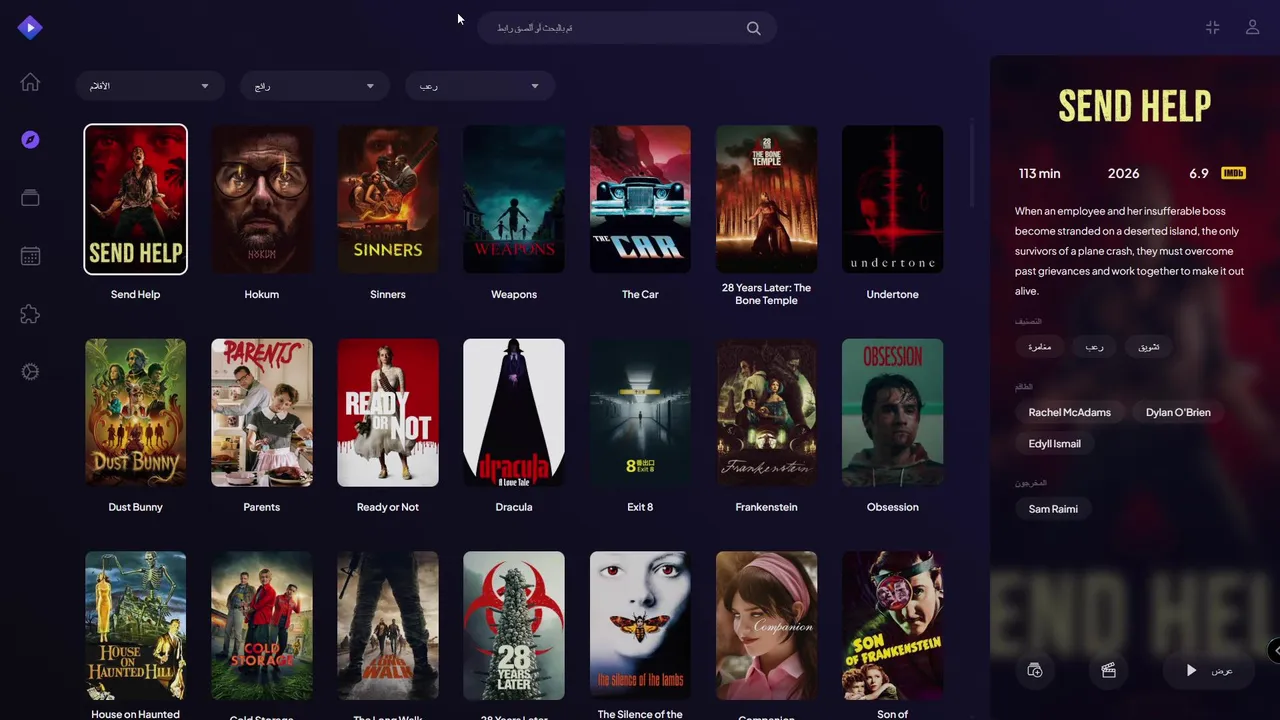This screenshot has width=1280, height=720.
Task: Click the catalog vertical scrollbar
Action: tap(972, 164)
